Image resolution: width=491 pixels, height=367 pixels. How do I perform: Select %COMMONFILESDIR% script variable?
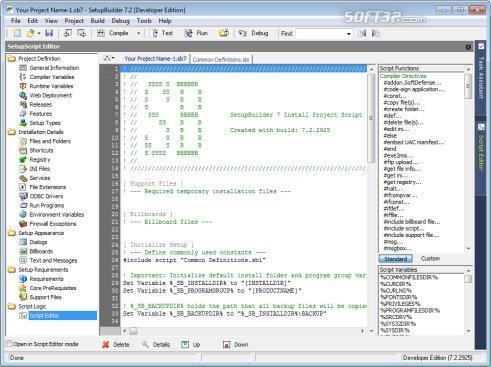coord(409,277)
